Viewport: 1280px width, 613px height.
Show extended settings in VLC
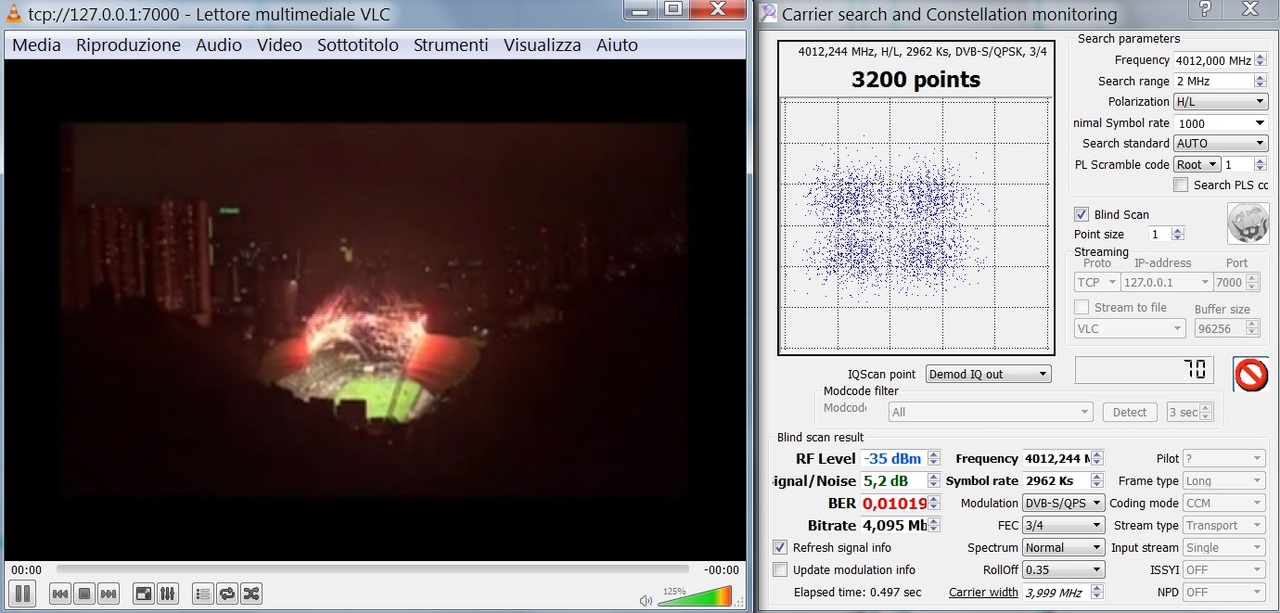[168, 593]
